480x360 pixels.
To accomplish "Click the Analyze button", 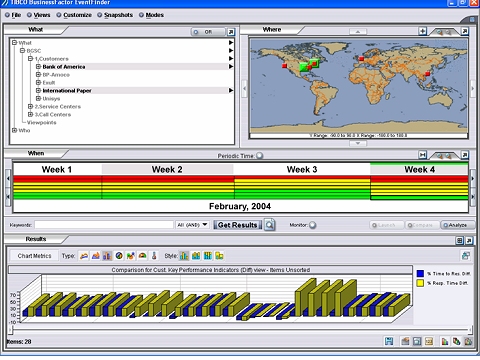I will (x=458, y=225).
